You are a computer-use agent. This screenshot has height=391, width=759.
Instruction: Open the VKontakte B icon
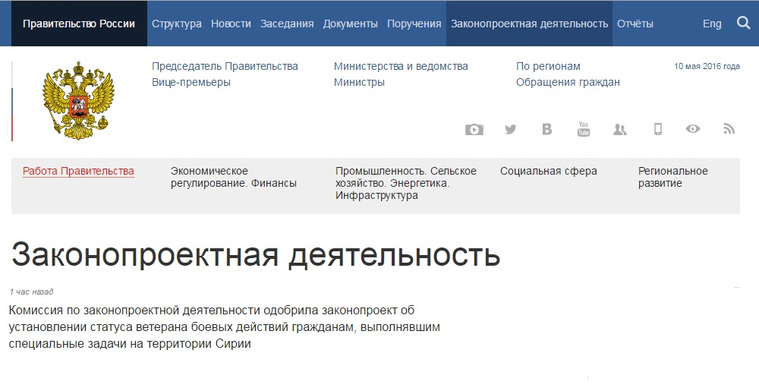point(546,129)
